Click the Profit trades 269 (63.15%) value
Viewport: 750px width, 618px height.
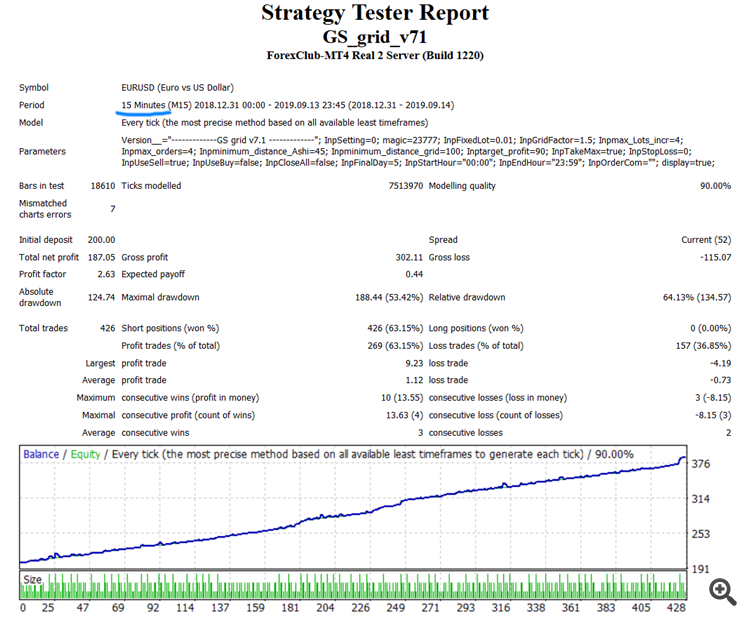(395, 346)
